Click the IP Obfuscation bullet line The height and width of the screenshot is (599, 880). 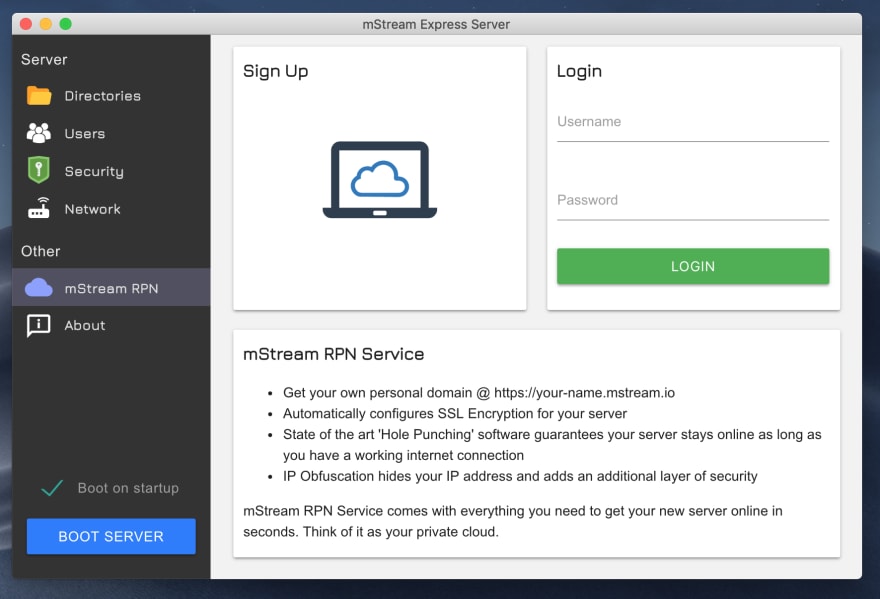520,476
